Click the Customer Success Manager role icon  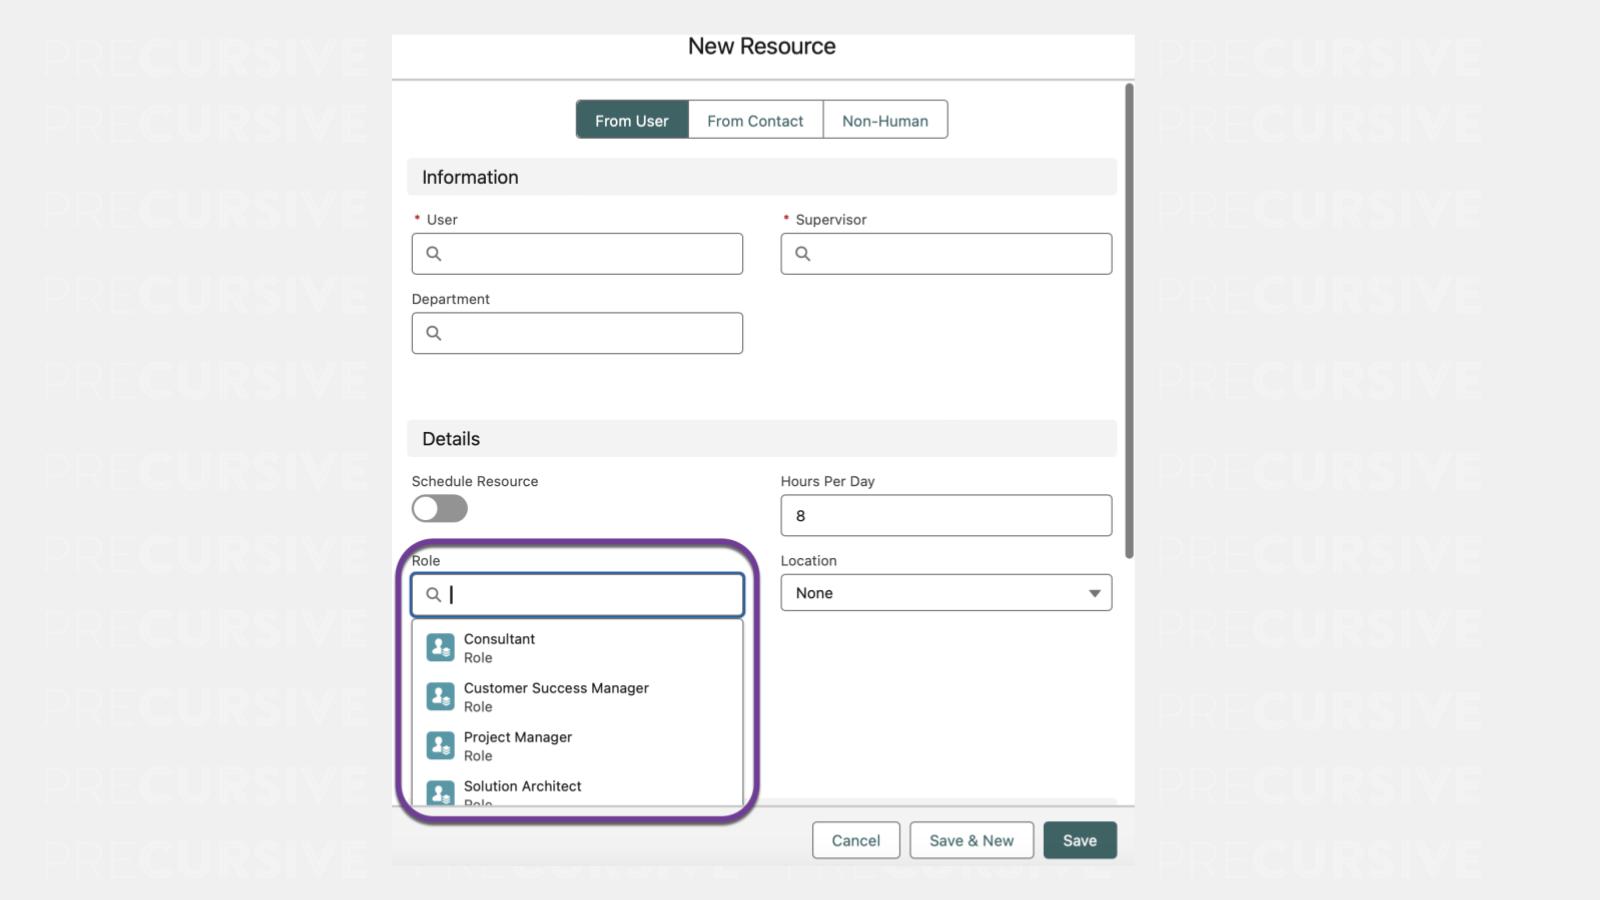pos(440,697)
